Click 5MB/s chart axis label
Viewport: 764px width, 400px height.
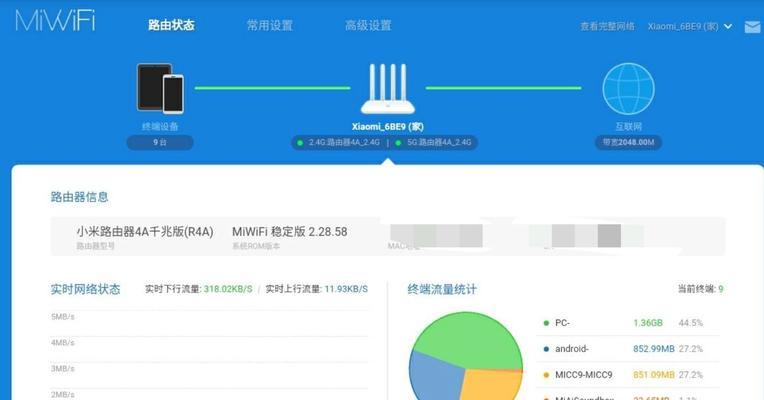point(62,317)
